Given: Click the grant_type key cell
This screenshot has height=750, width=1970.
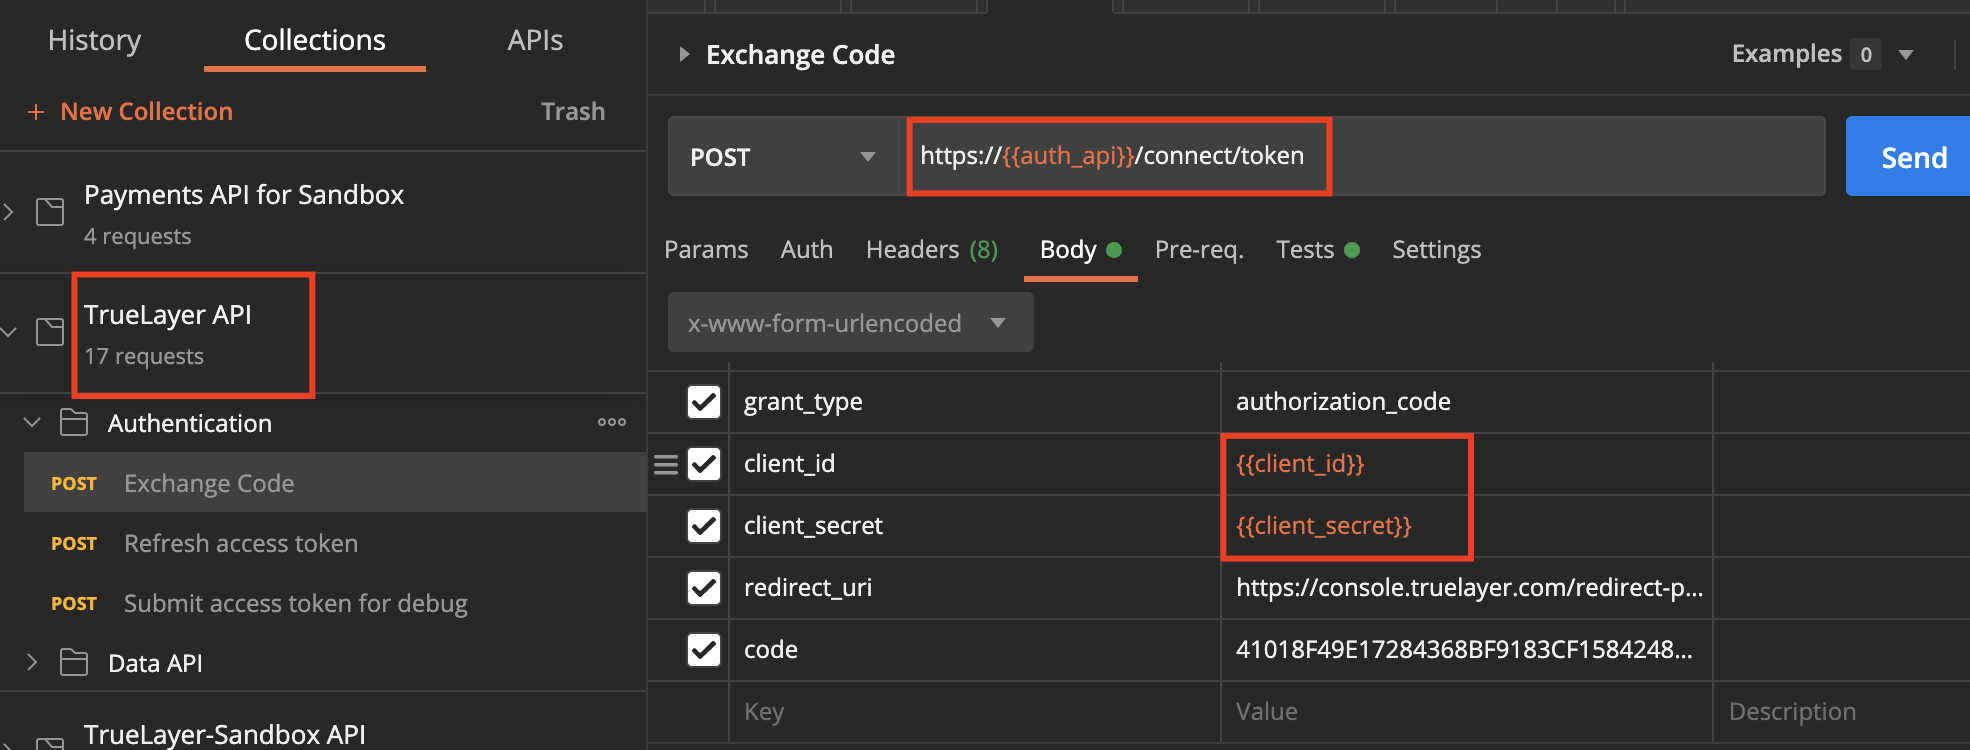Looking at the screenshot, I should pyautogui.click(x=975, y=402).
